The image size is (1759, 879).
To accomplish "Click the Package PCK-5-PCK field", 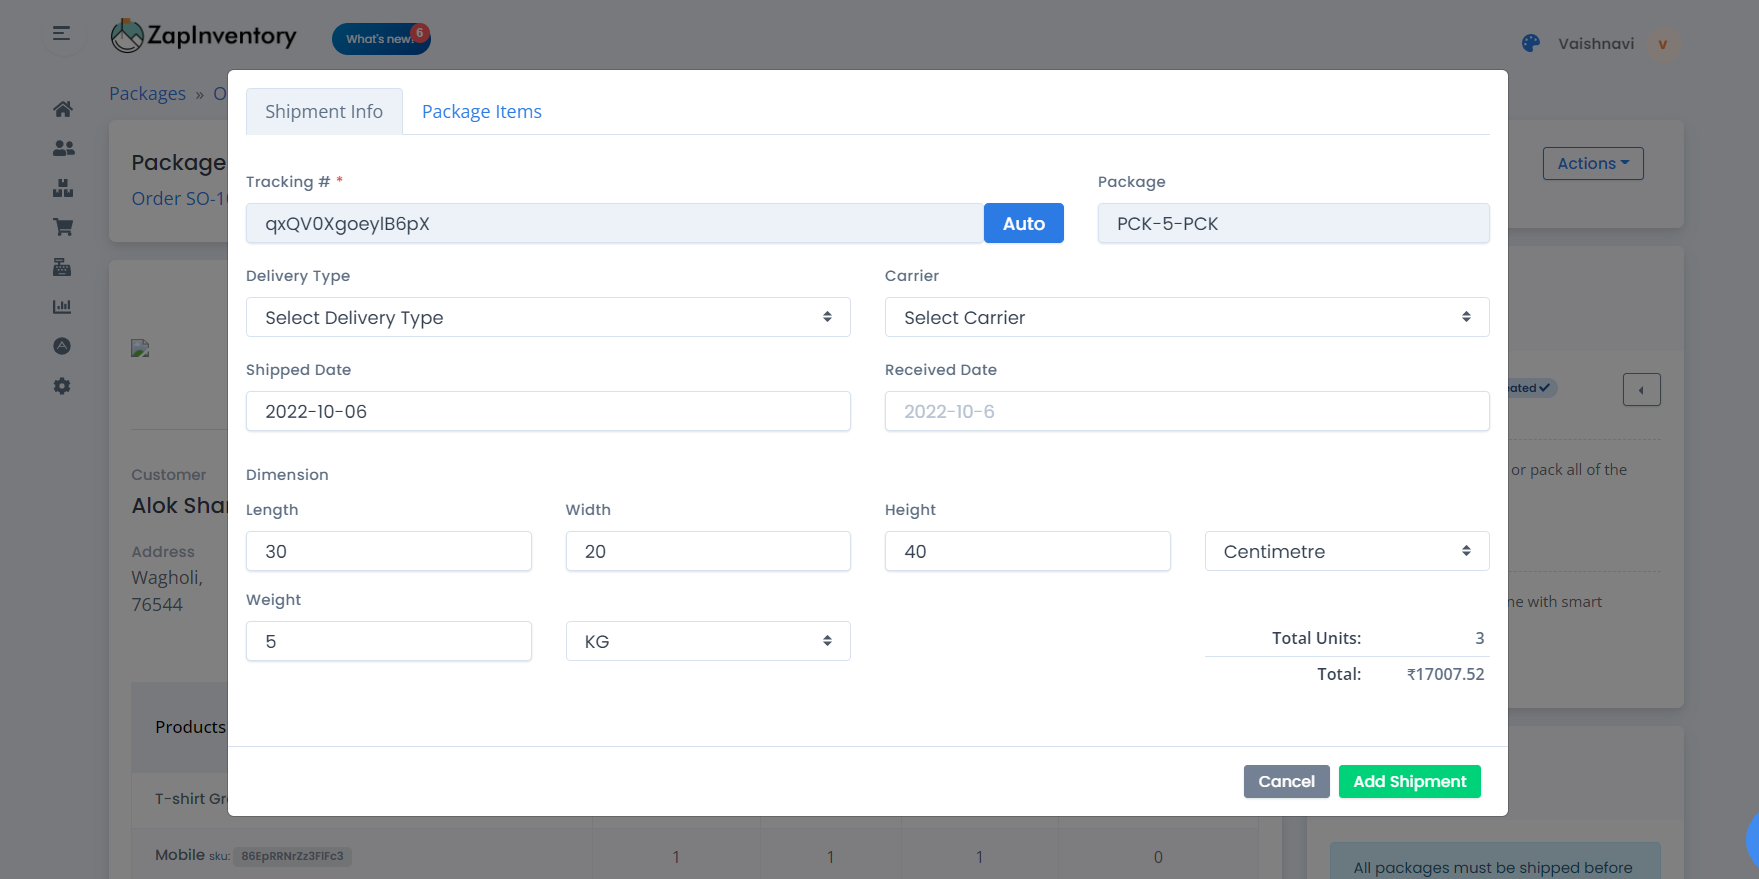I will 1293,223.
